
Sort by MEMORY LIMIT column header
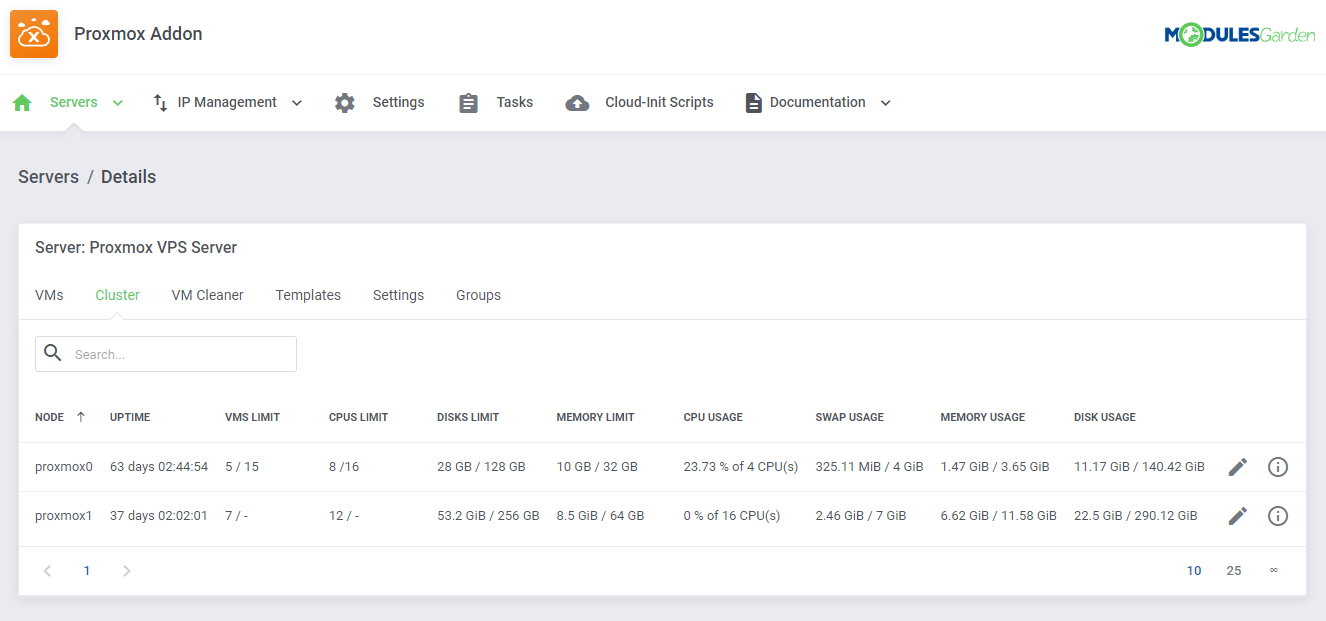point(595,417)
